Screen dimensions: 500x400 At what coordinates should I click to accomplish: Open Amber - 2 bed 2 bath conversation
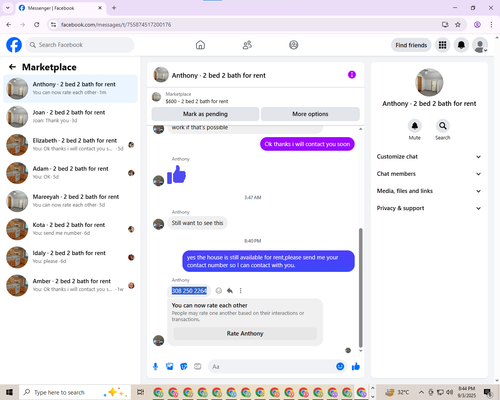[x=70, y=285]
